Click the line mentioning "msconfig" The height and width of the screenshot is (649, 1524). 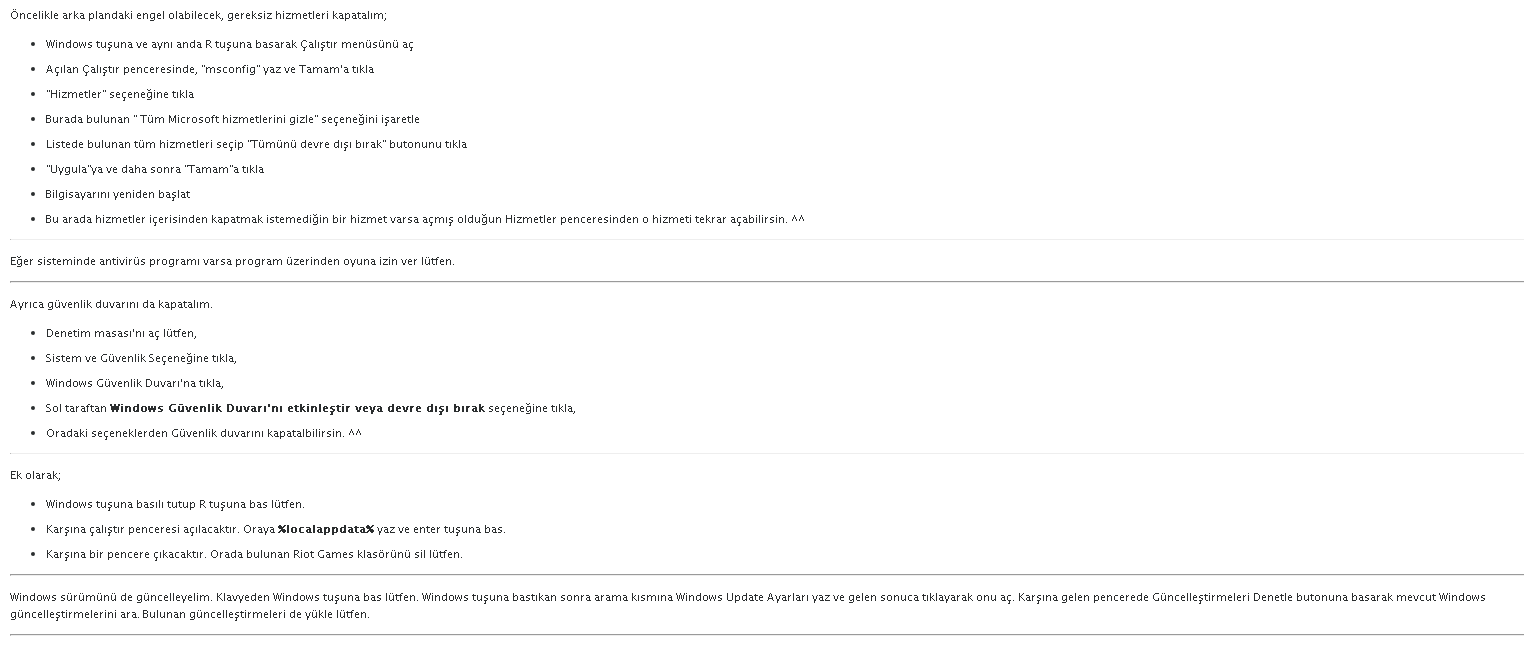[x=210, y=69]
